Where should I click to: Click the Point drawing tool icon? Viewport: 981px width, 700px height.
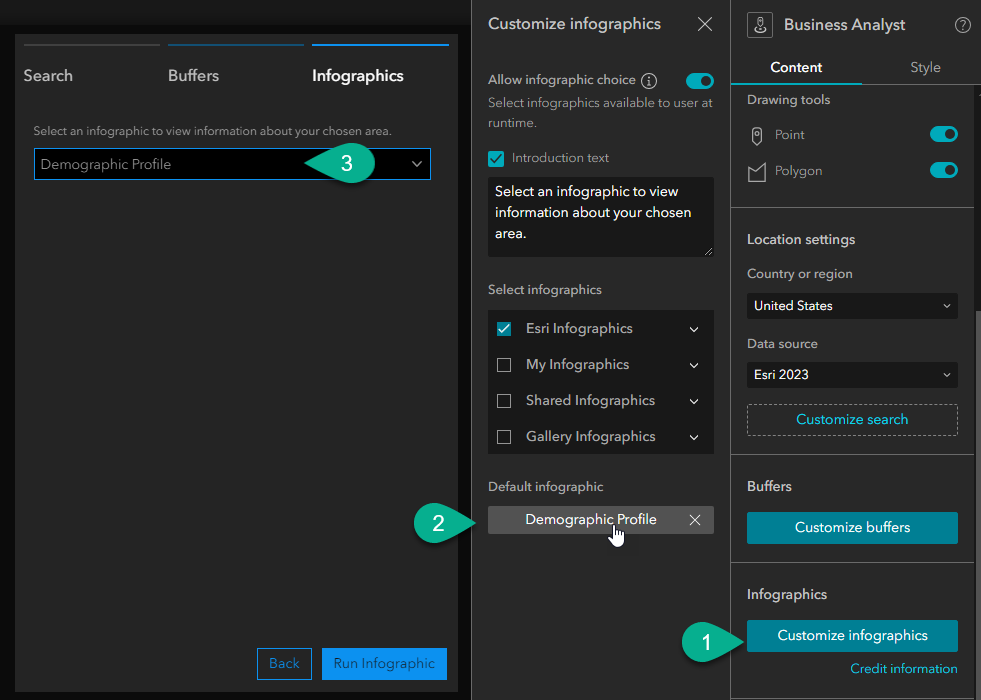[757, 135]
